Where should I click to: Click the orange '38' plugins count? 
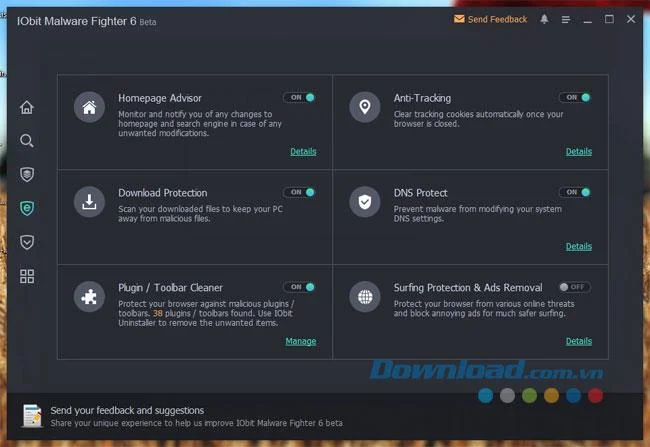(158, 313)
